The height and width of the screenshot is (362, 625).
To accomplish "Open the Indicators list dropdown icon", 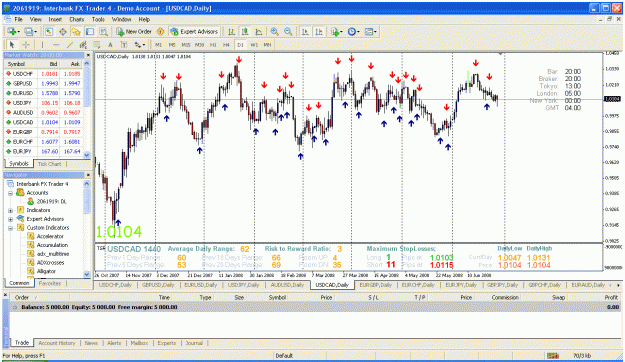I will coord(336,31).
